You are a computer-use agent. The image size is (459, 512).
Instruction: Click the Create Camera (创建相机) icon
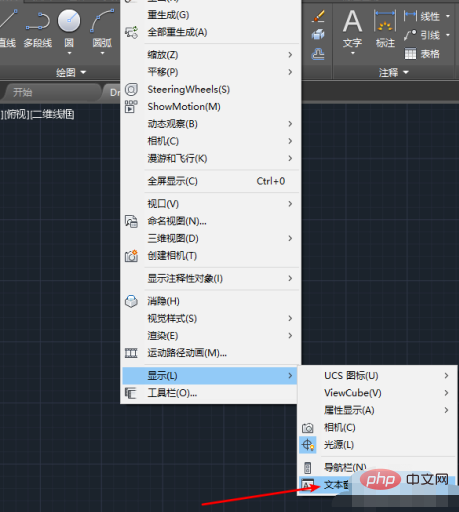tap(131, 256)
